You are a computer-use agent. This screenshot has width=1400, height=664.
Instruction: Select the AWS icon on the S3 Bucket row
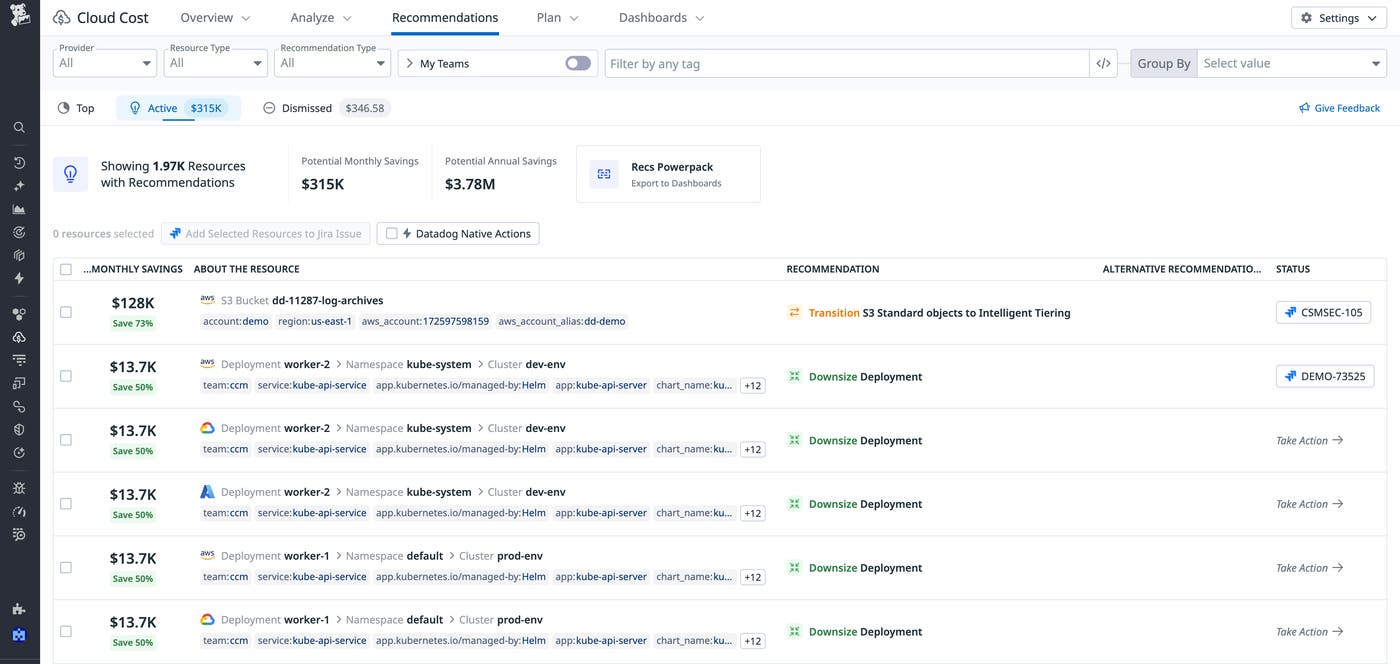pos(203,297)
